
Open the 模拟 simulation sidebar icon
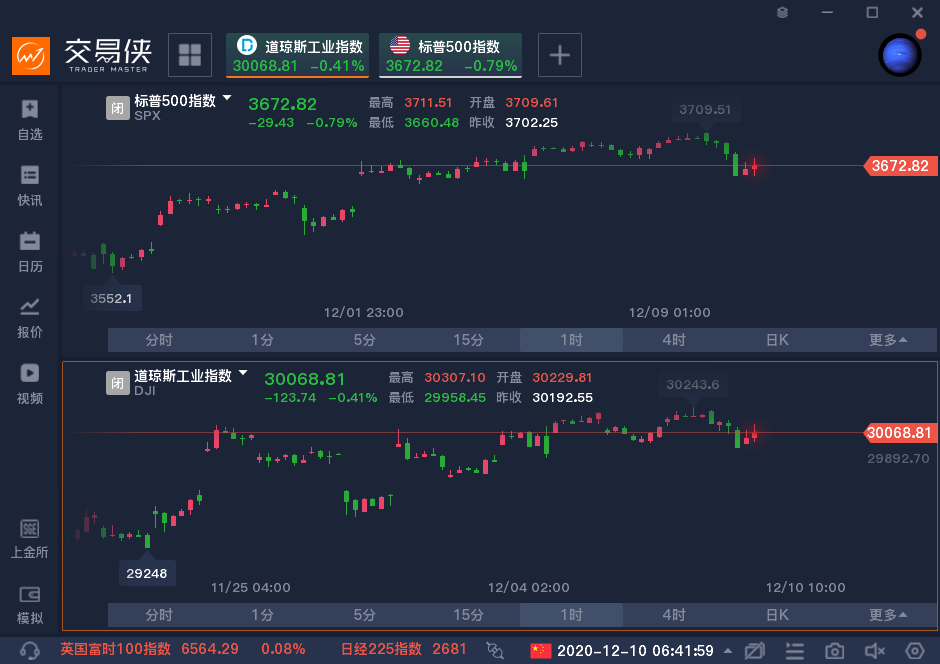(x=29, y=604)
